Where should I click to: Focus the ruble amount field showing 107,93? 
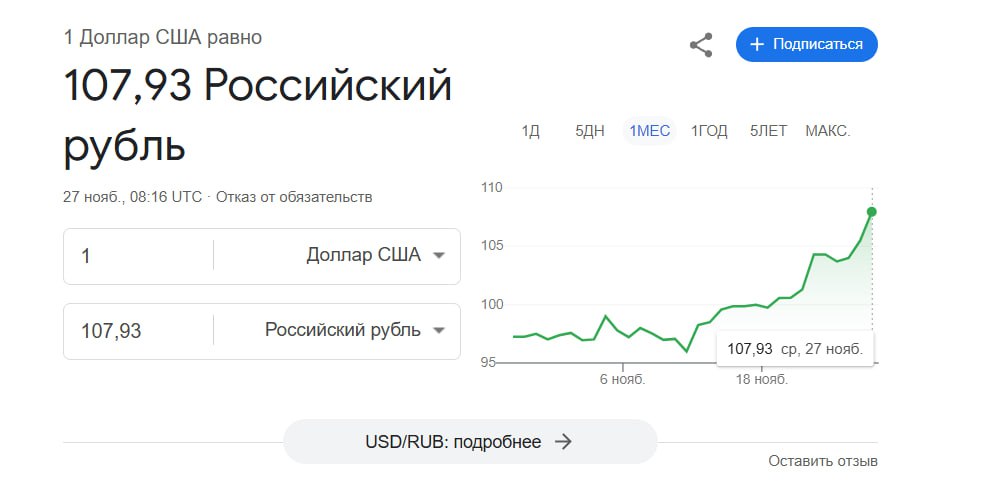(x=138, y=330)
